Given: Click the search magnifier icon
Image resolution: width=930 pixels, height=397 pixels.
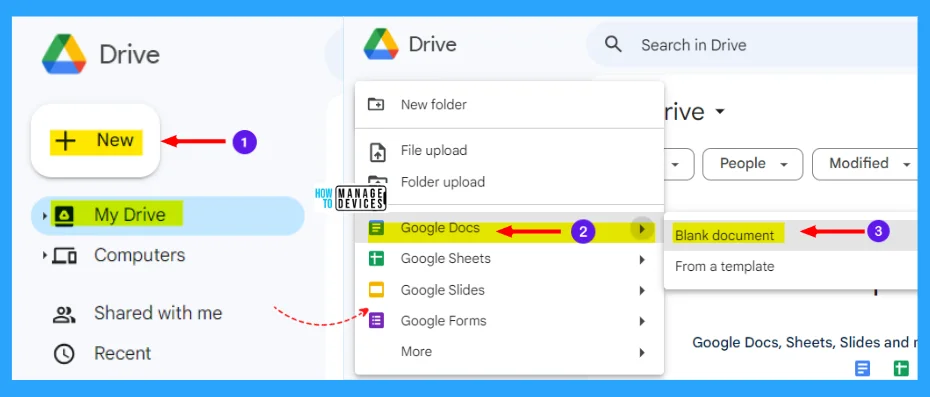Looking at the screenshot, I should (613, 45).
